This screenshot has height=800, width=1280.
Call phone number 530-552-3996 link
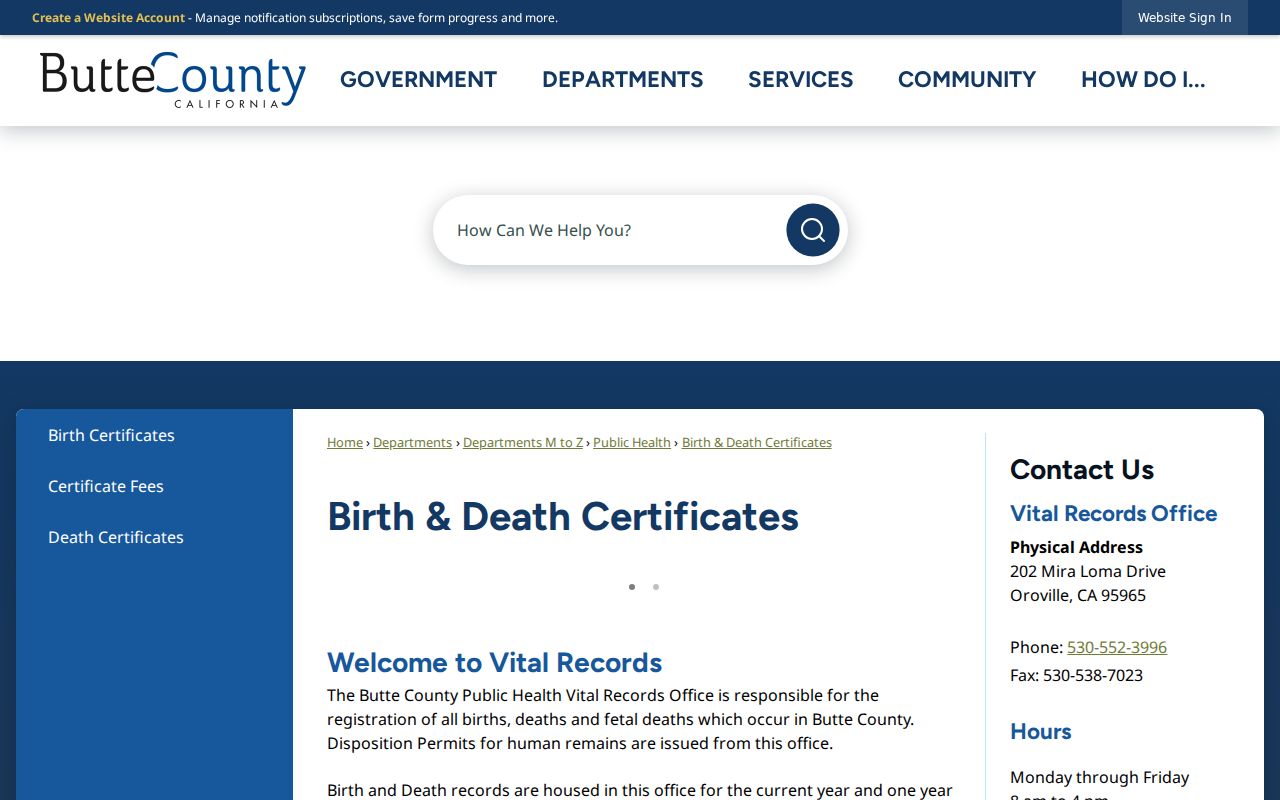tap(1117, 647)
